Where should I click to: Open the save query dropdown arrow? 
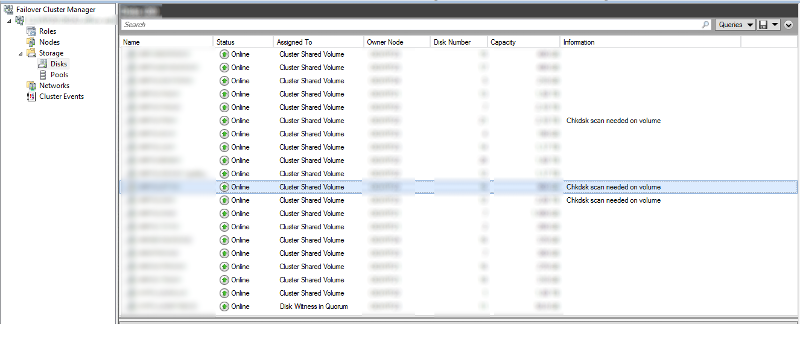(x=774, y=24)
